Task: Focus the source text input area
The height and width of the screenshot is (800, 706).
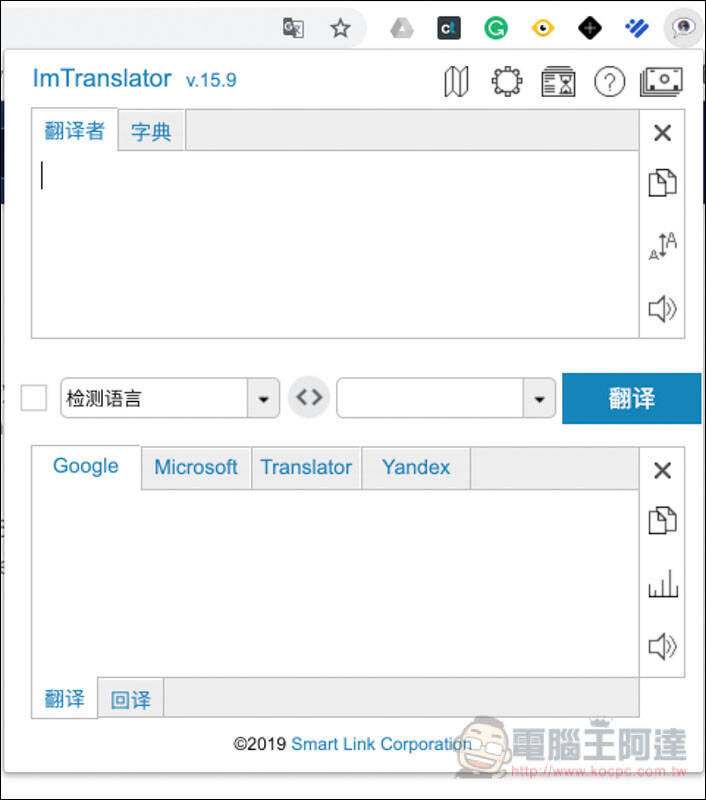Action: pyautogui.click(x=335, y=244)
